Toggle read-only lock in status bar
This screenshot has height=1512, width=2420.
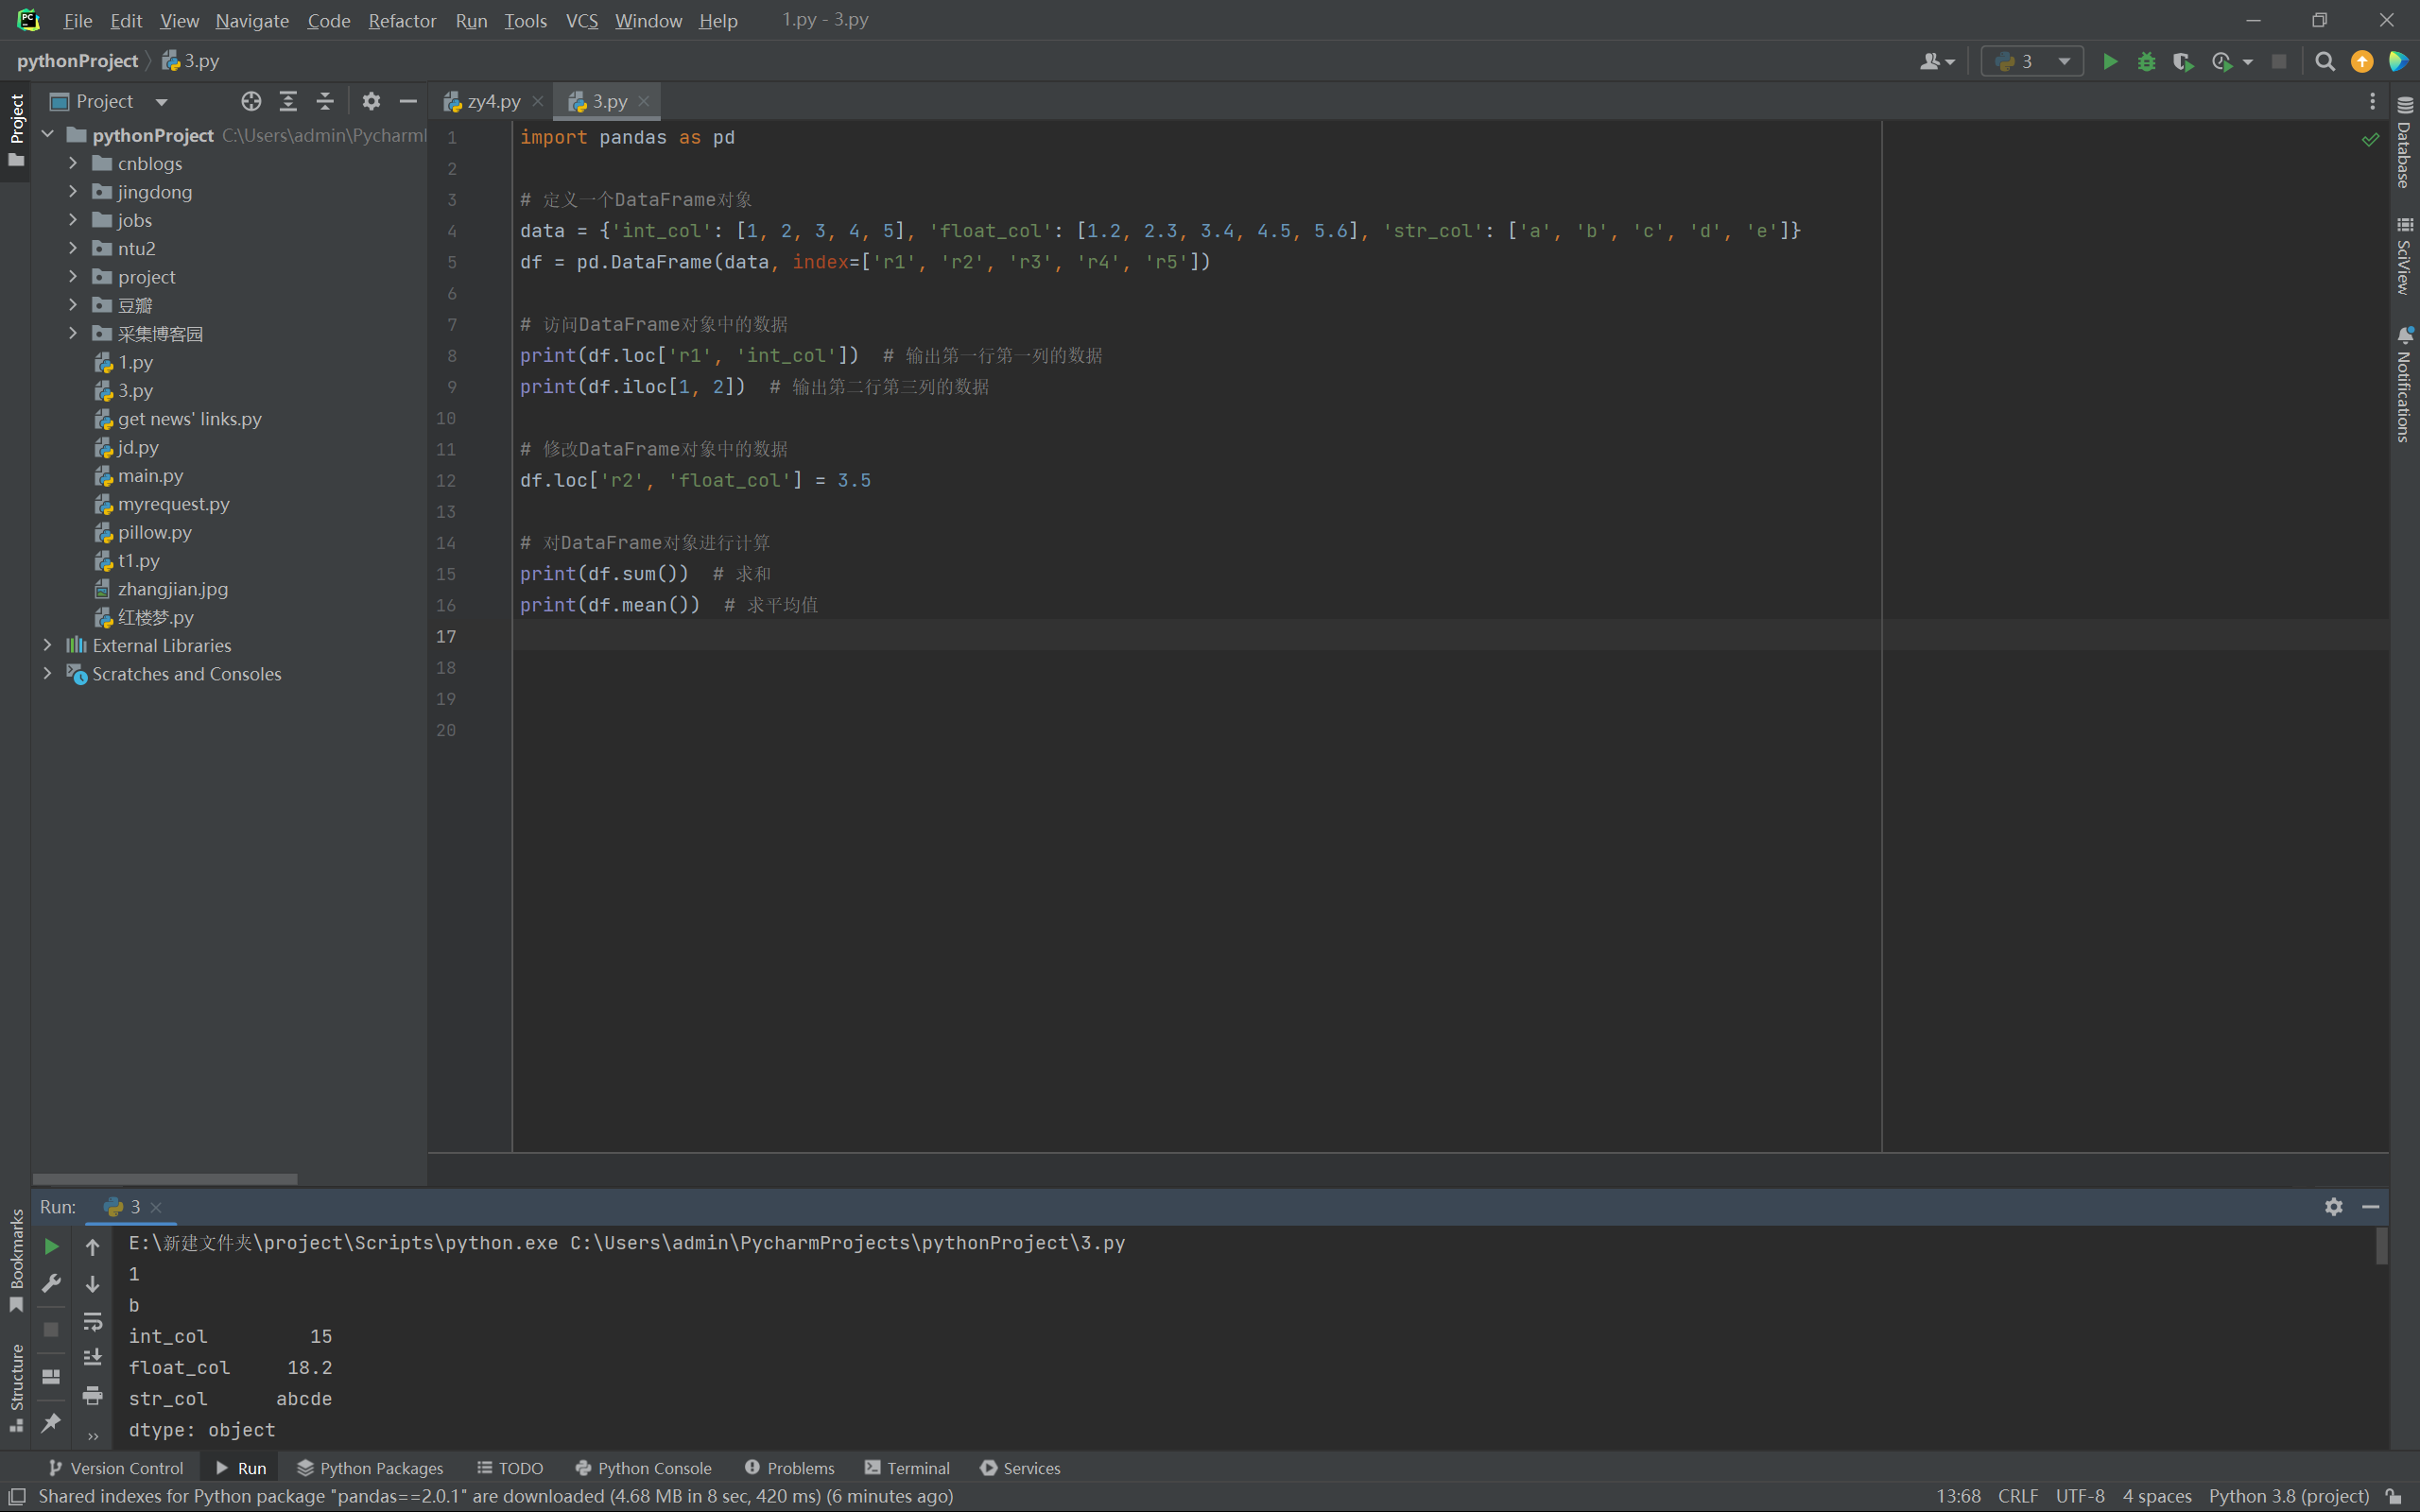[x=2394, y=1496]
